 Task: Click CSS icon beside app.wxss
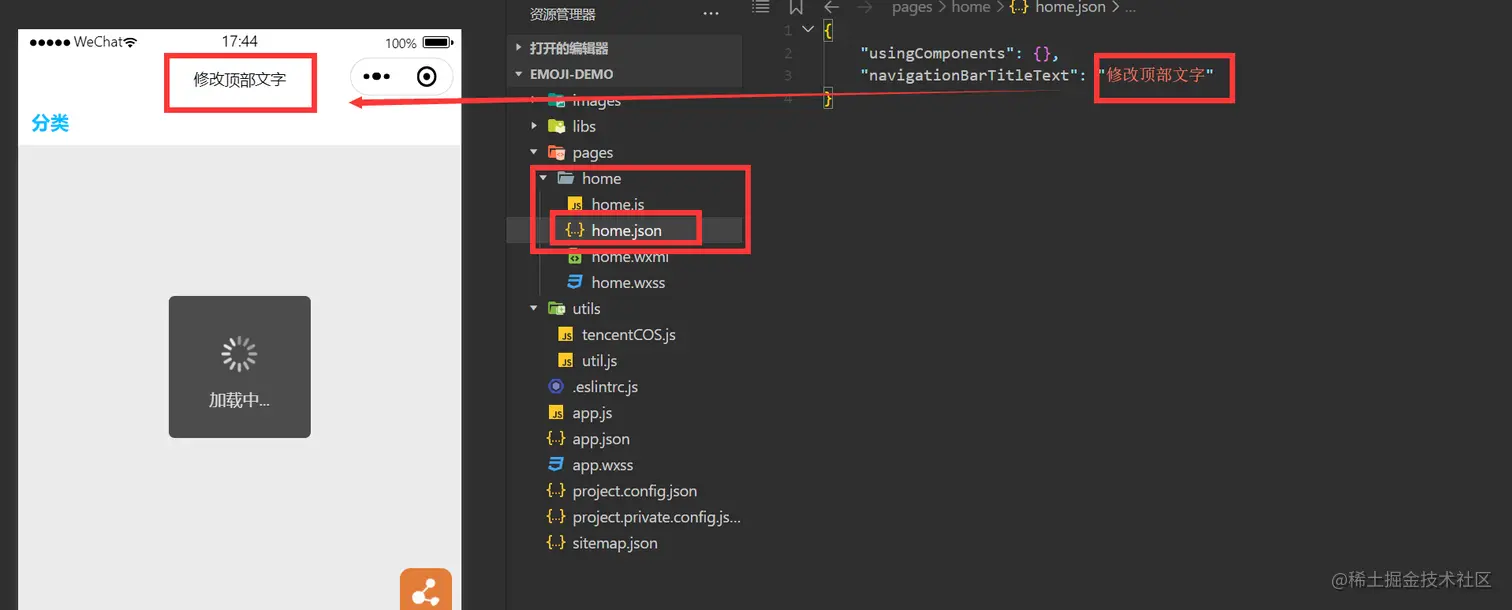[556, 464]
